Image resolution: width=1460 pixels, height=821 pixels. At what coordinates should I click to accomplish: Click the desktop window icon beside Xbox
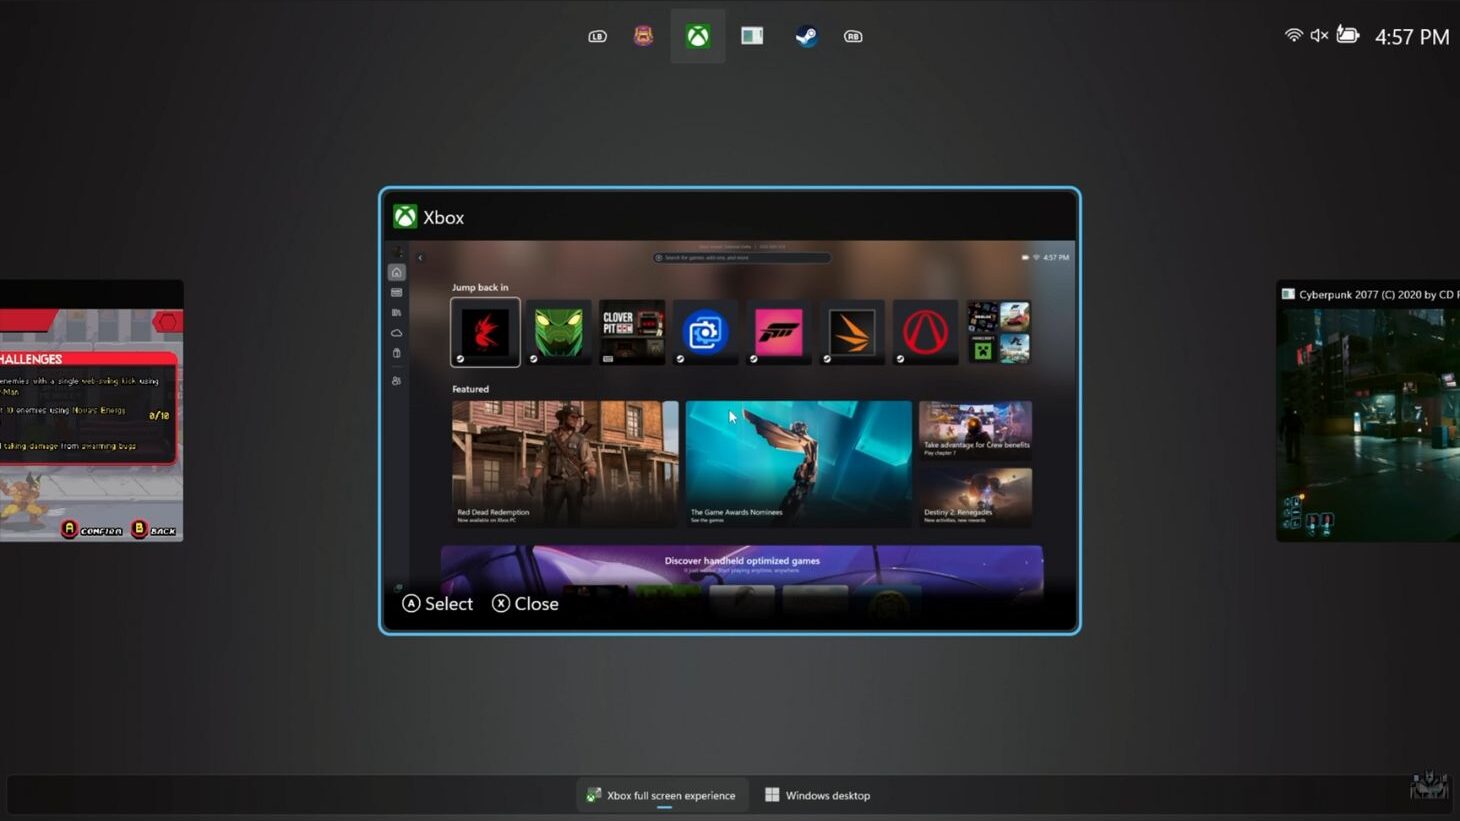click(751, 35)
